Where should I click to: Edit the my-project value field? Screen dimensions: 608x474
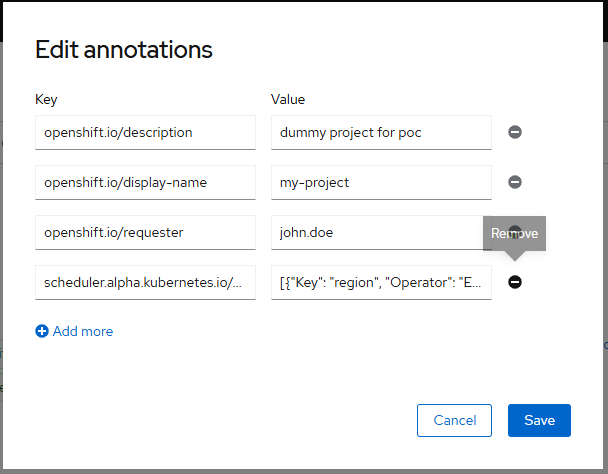[x=381, y=182]
